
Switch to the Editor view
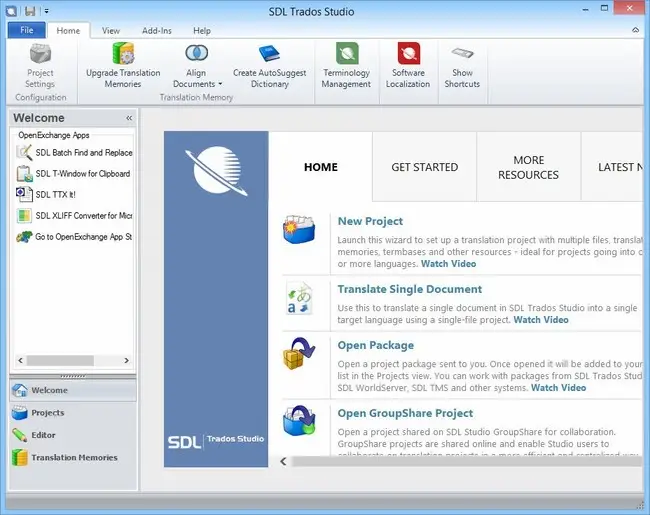click(x=73, y=435)
